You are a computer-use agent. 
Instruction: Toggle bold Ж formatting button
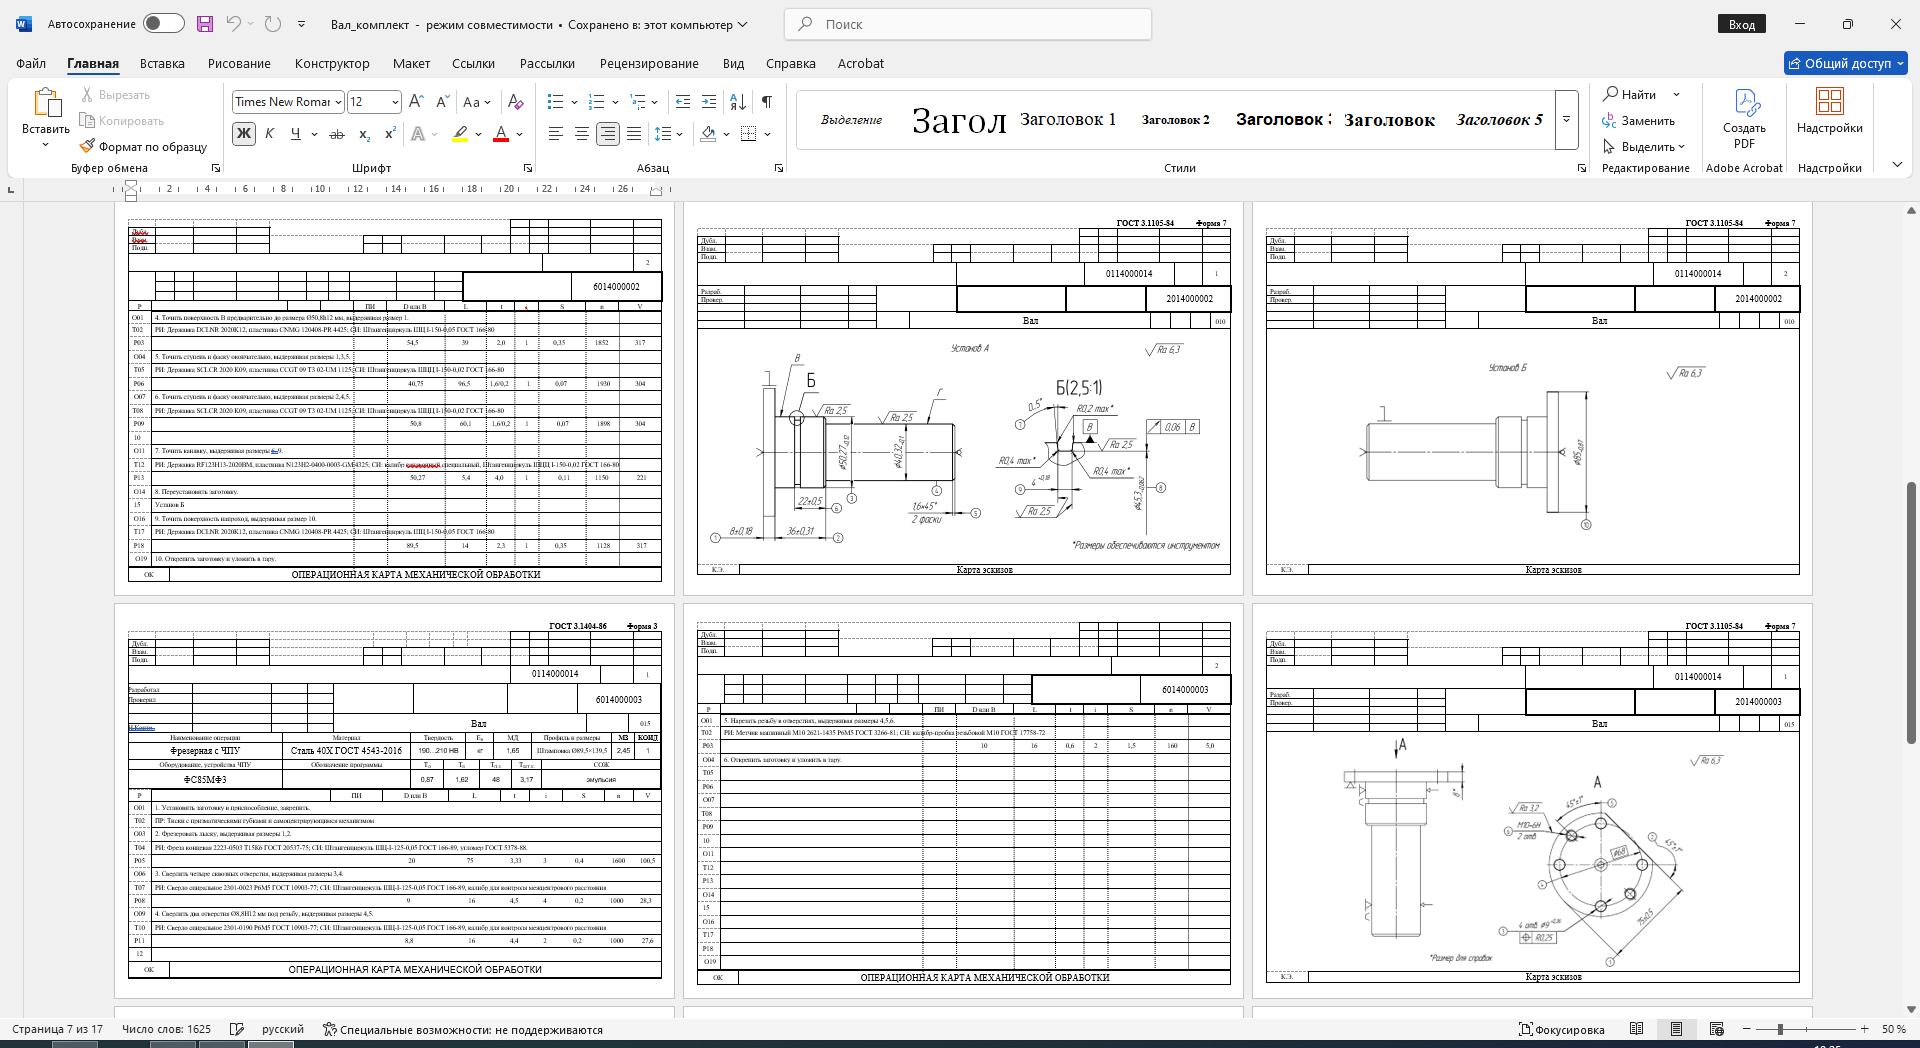[244, 134]
